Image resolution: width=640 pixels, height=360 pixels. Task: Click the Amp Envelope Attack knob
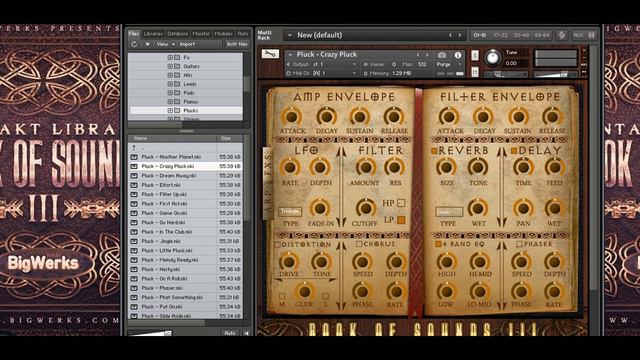click(x=291, y=117)
